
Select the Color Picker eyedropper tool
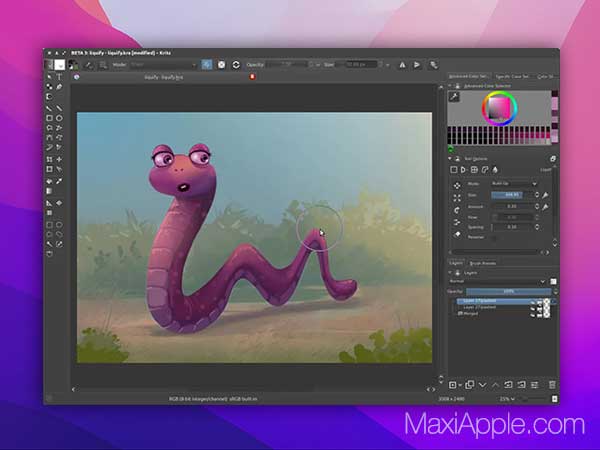point(59,181)
